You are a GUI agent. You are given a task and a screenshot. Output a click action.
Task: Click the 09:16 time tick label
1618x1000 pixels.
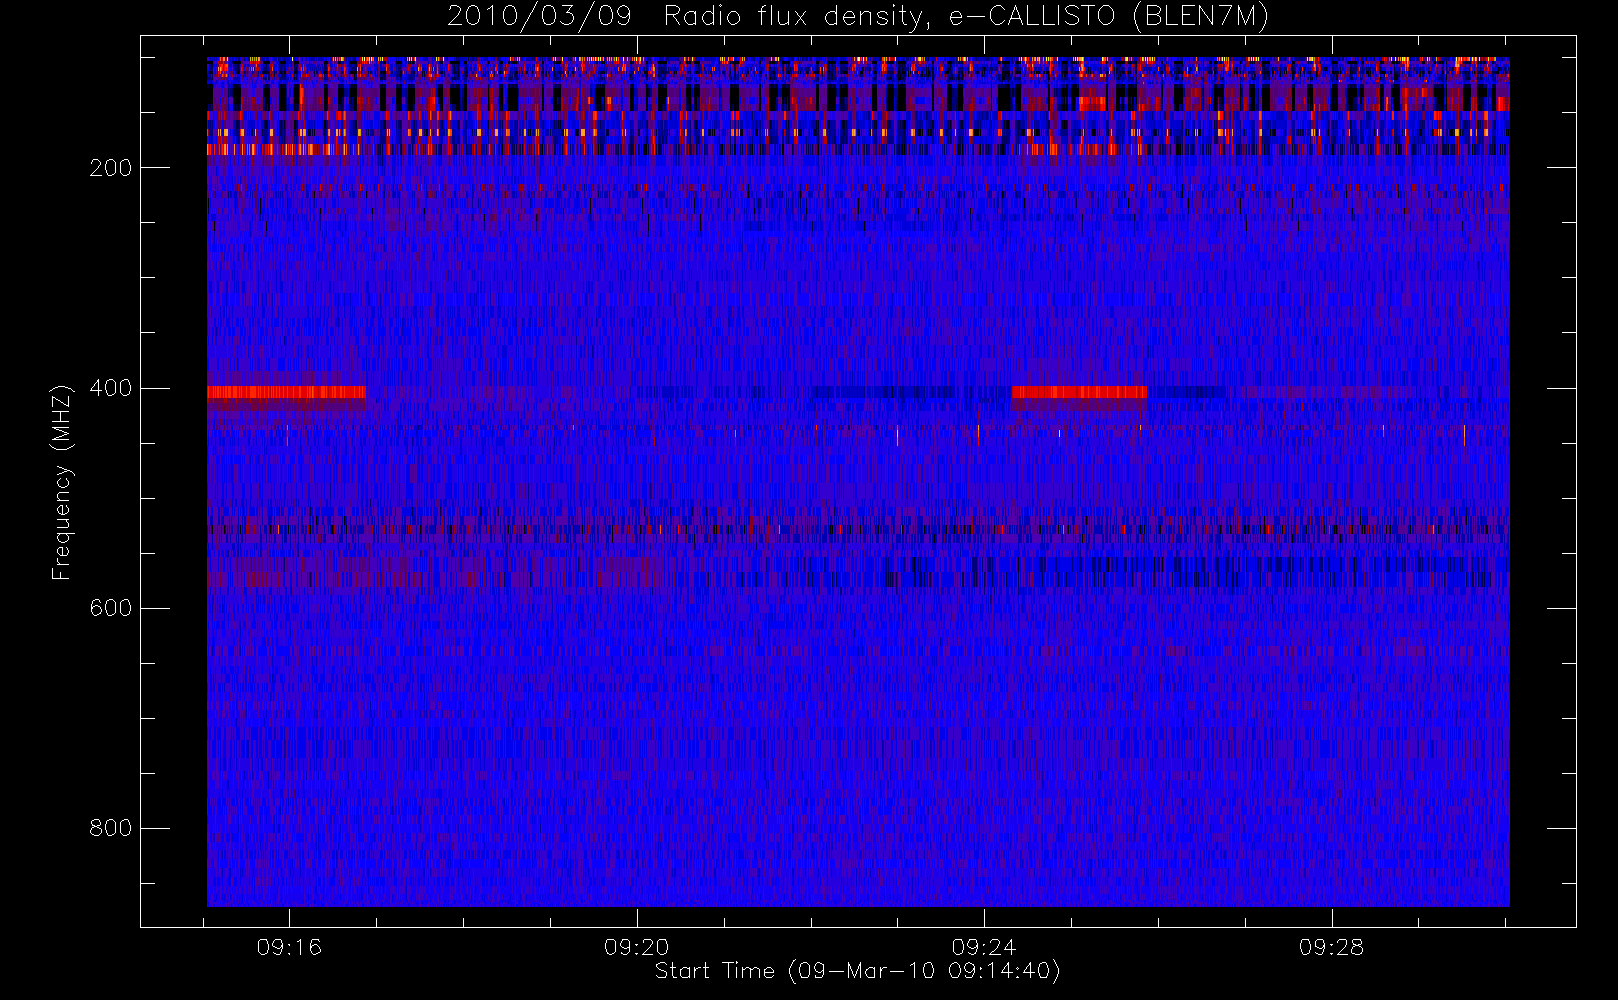pos(289,947)
